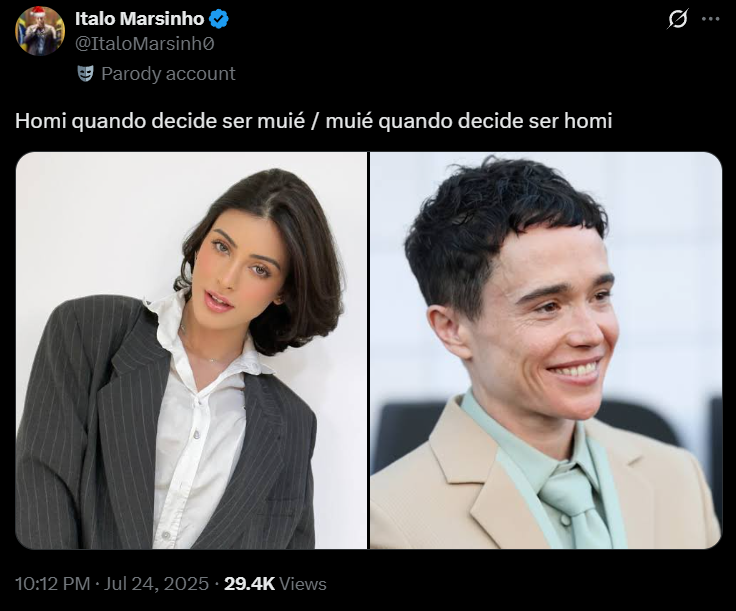Image resolution: width=736 pixels, height=611 pixels.
Task: Open the three-dot more options menu
Action: click(711, 19)
